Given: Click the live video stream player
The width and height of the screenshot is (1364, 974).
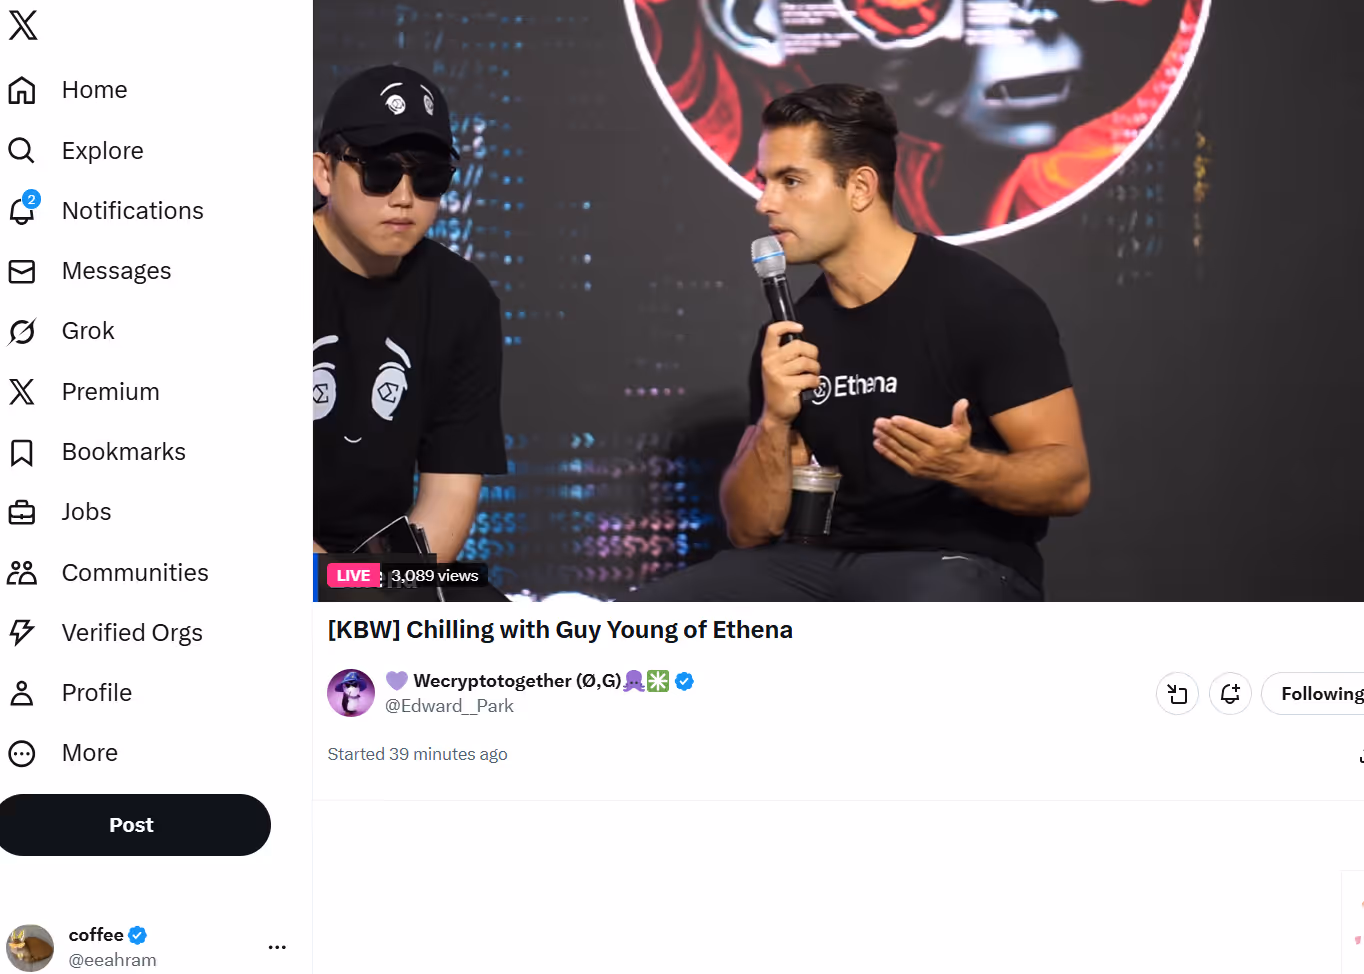Looking at the screenshot, I should coord(838,300).
